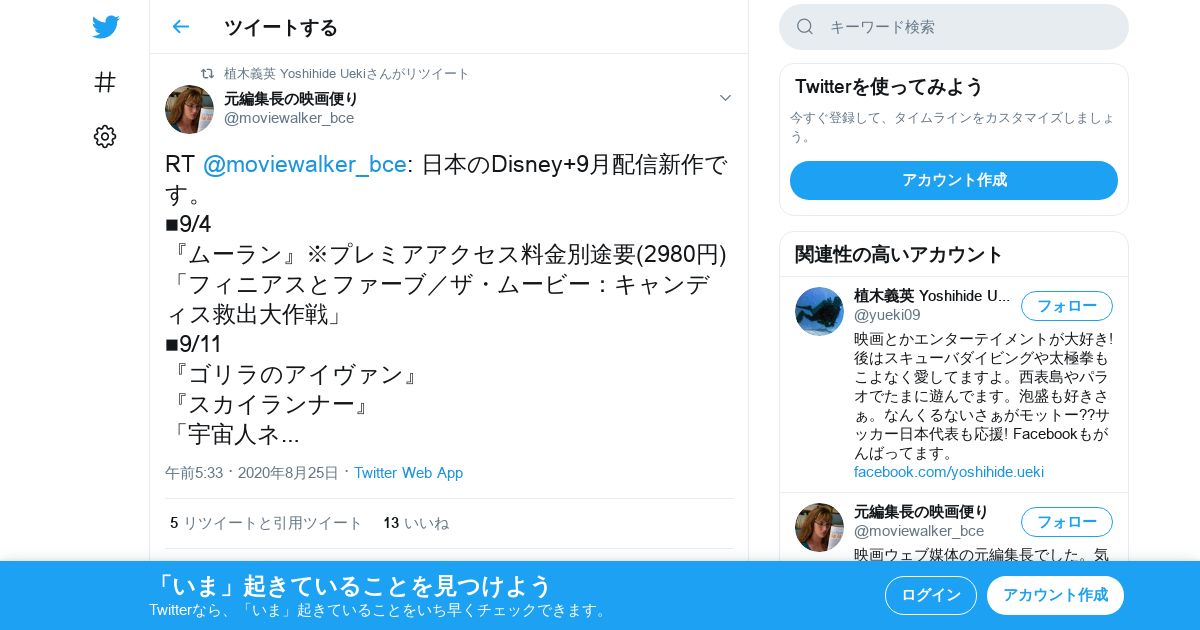
Task: View the 5 リツイートと引用ツイート list
Action: point(266,523)
